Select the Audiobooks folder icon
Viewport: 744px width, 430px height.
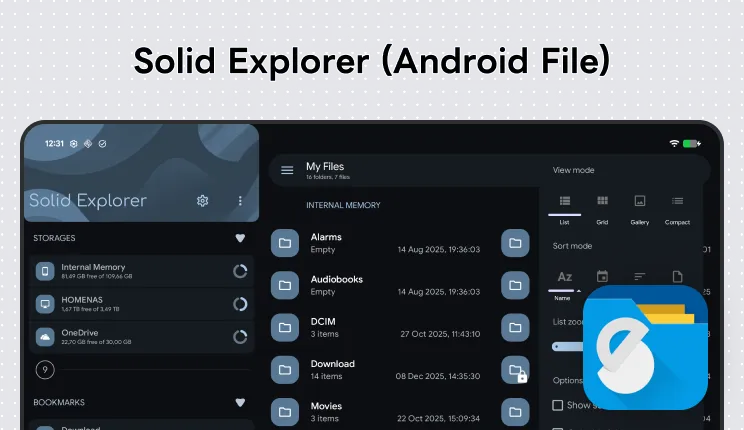coord(285,285)
